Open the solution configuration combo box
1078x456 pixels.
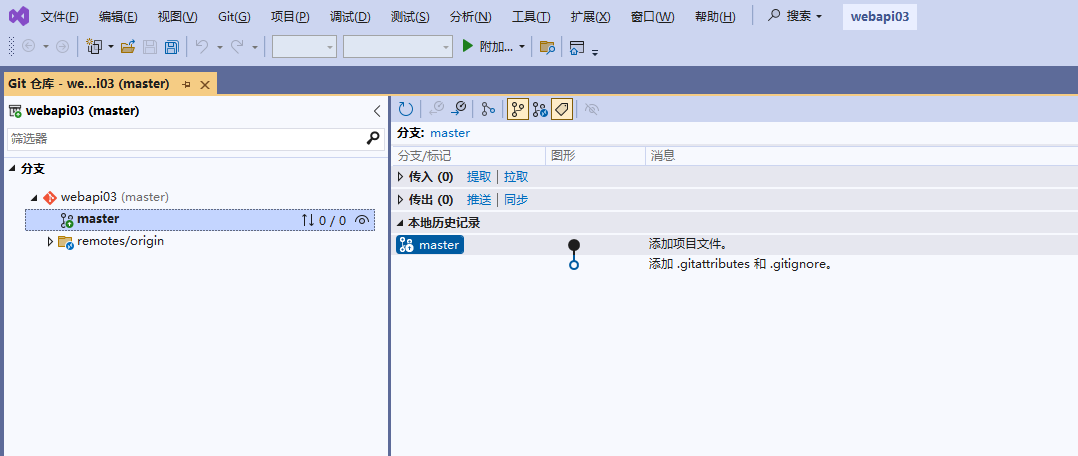[x=305, y=46]
